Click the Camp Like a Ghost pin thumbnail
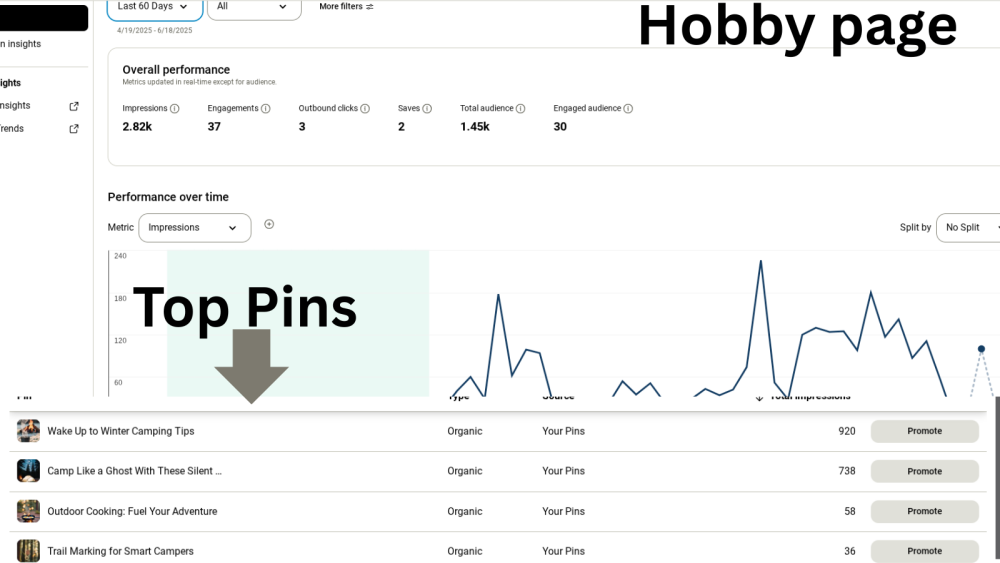Image resolution: width=1000 pixels, height=563 pixels. (28, 471)
